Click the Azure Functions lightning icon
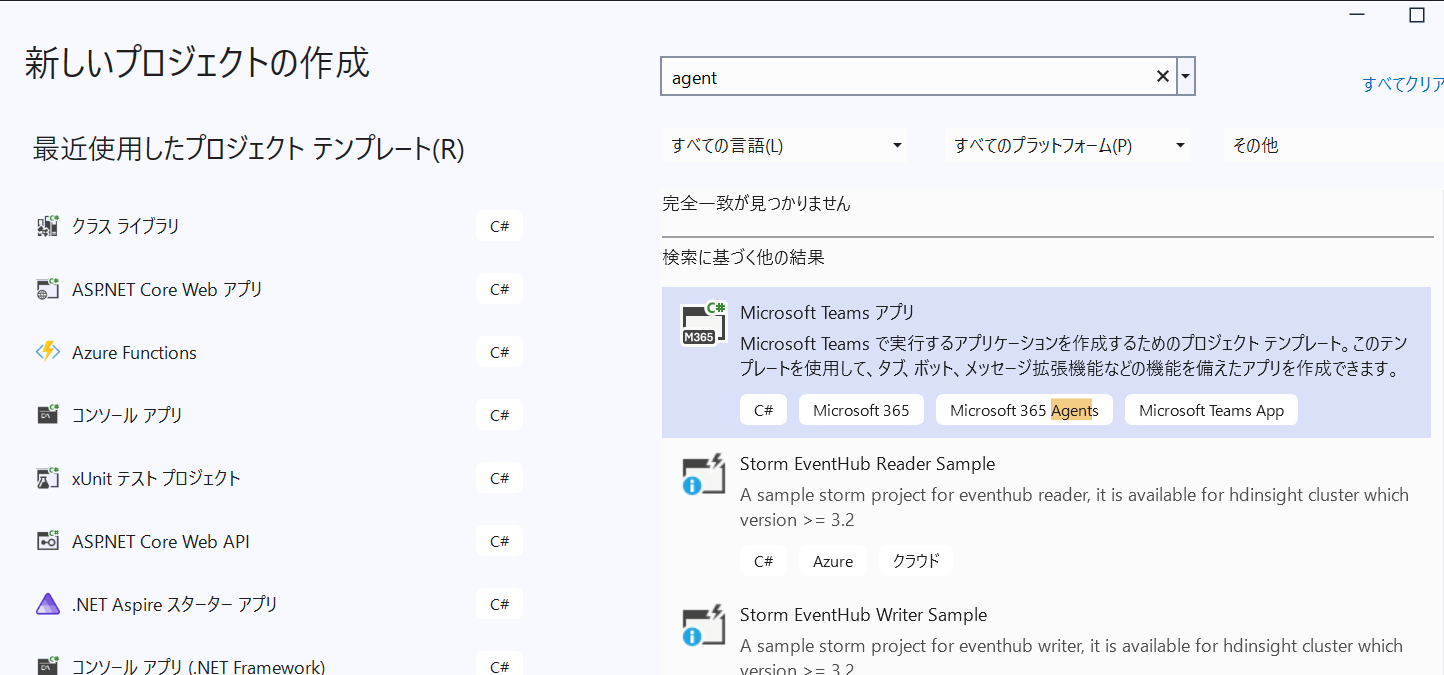 pyautogui.click(x=47, y=352)
